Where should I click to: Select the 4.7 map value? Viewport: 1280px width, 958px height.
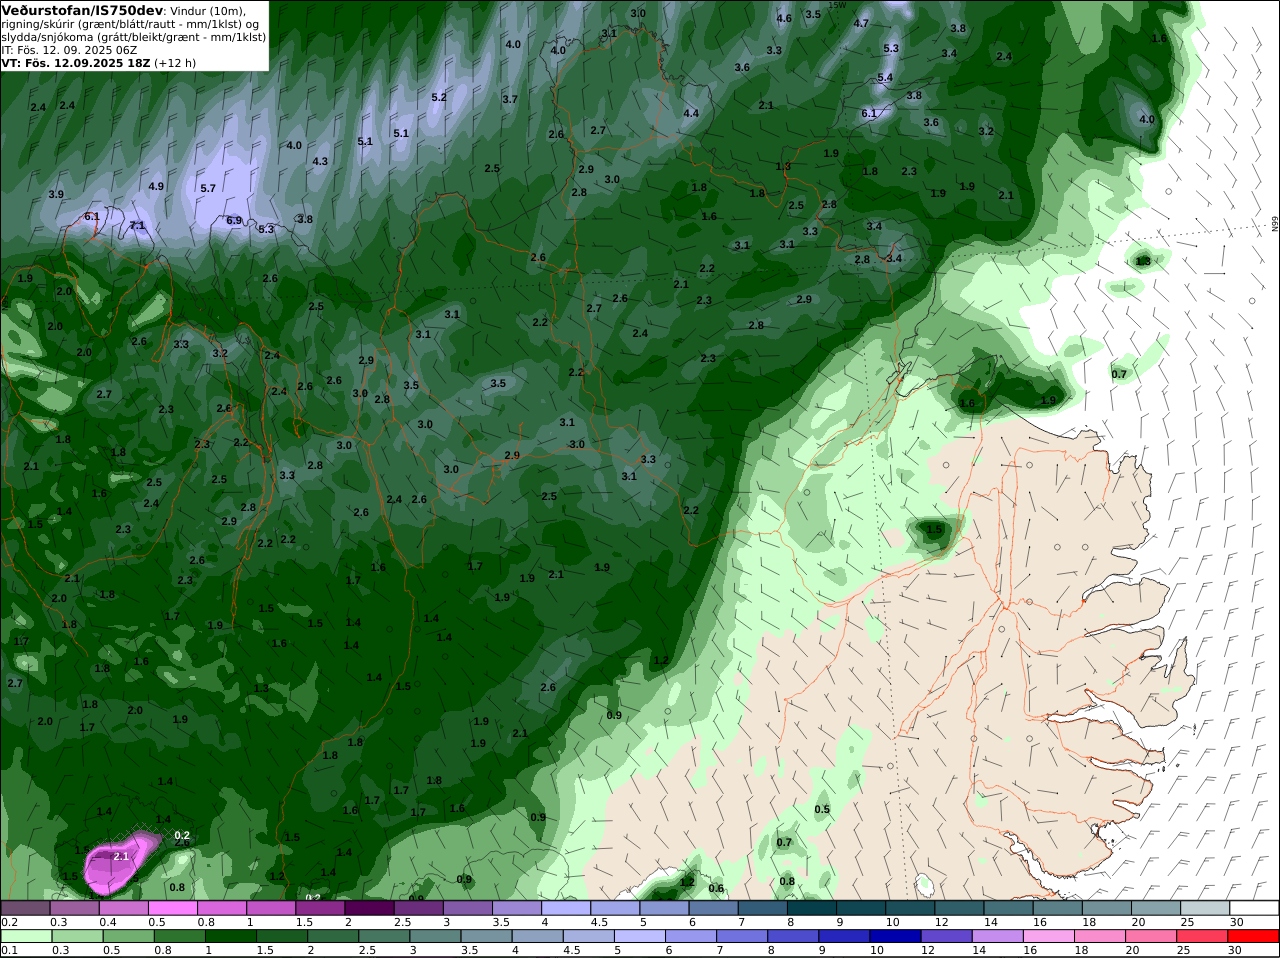coord(861,23)
